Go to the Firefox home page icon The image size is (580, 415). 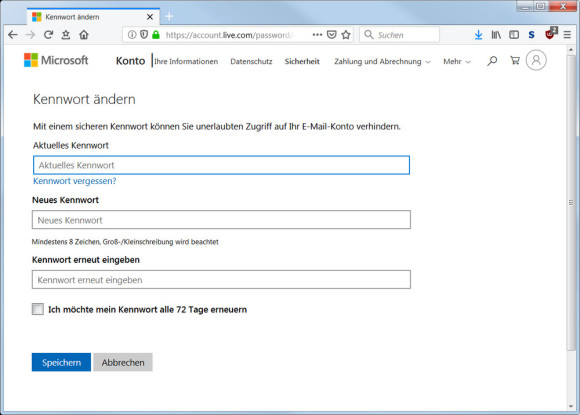(84, 35)
